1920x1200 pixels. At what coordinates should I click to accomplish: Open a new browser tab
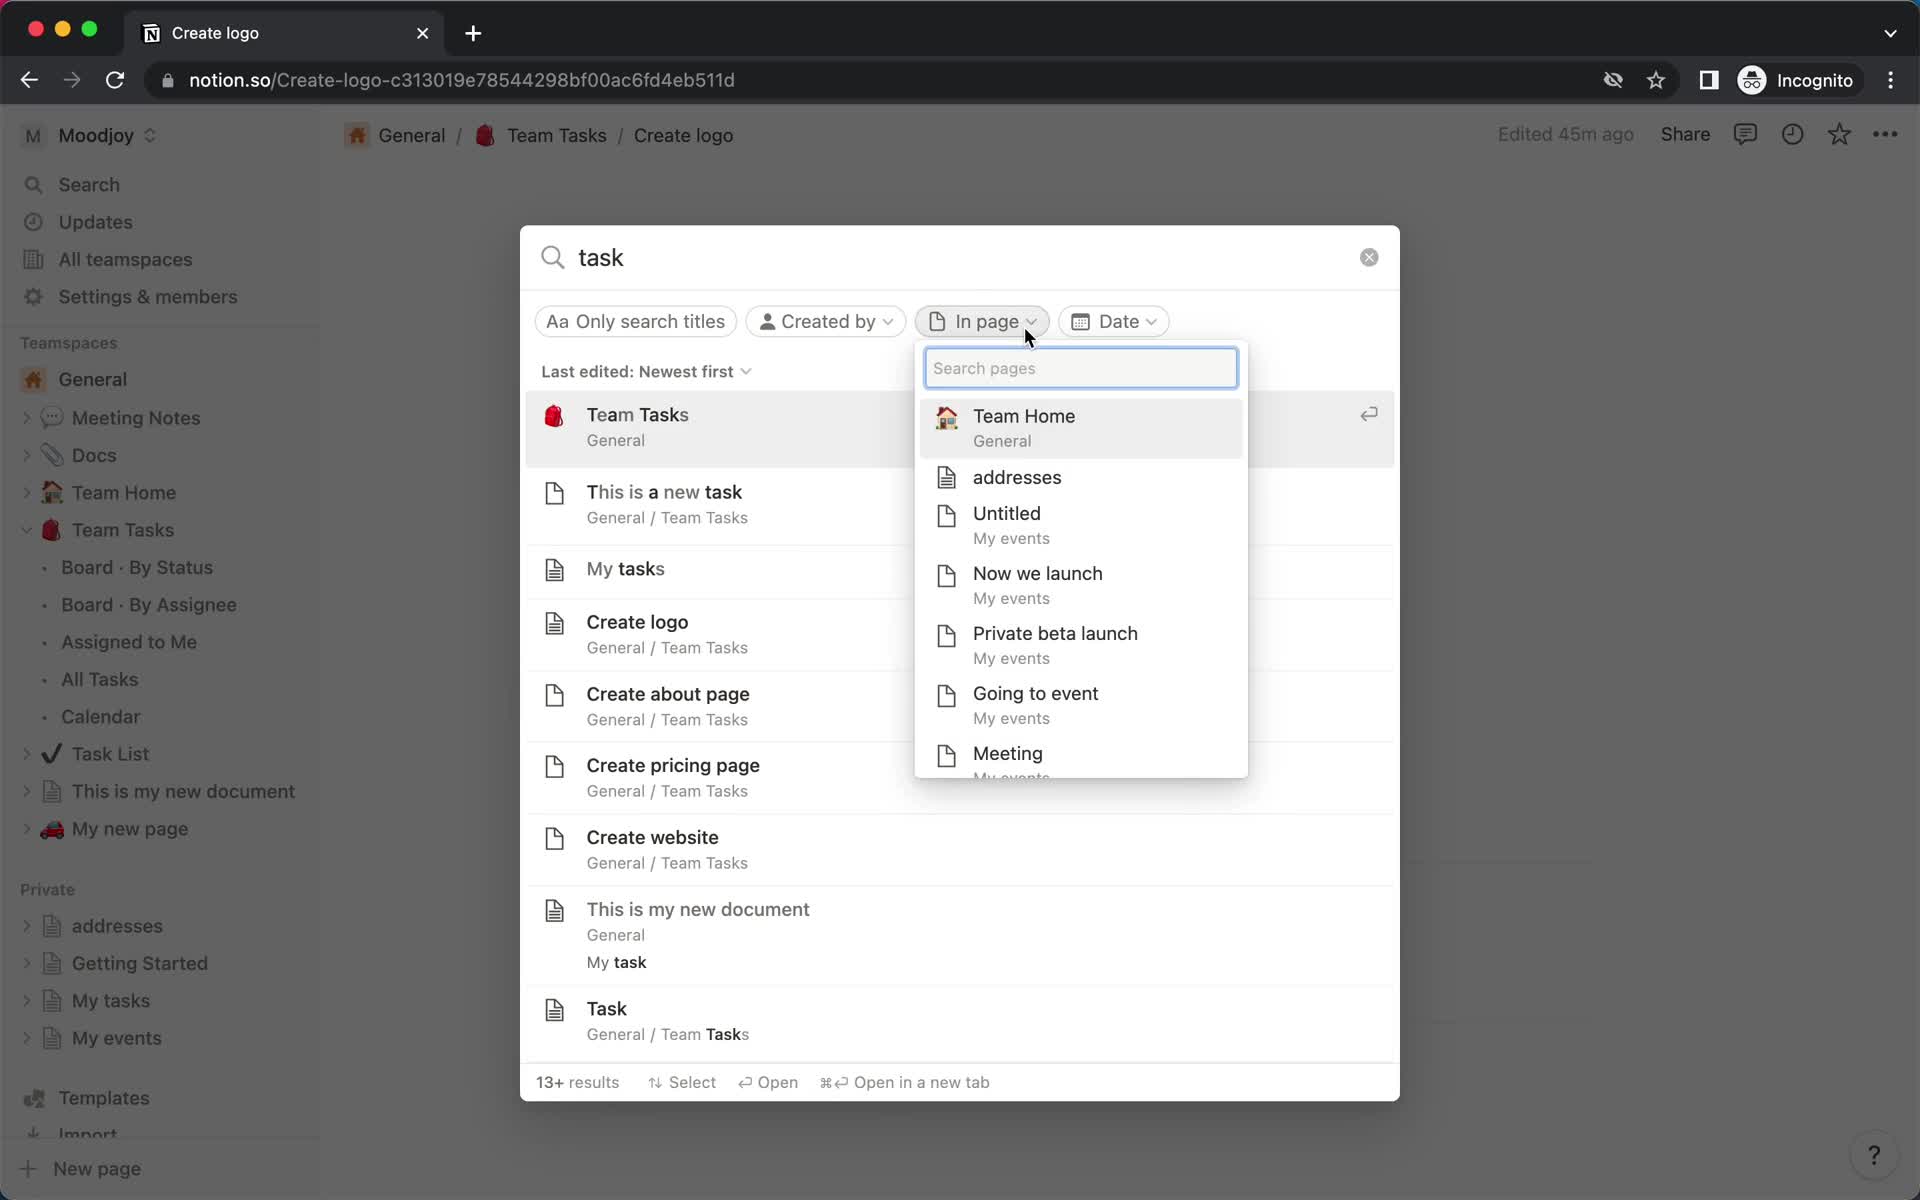pyautogui.click(x=473, y=33)
